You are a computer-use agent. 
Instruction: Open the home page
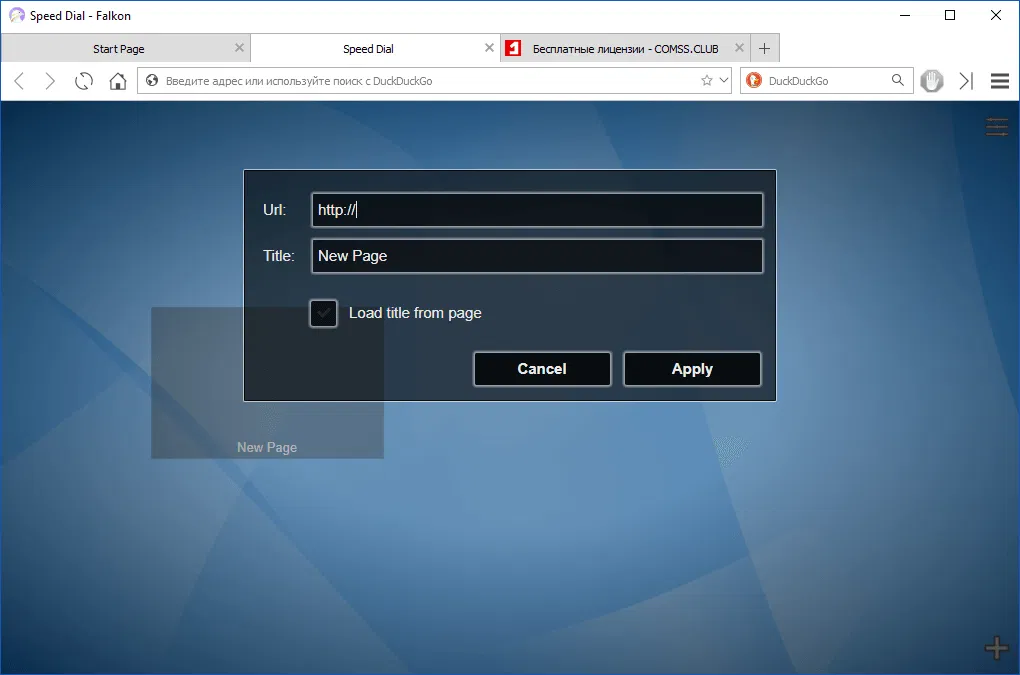tap(118, 81)
